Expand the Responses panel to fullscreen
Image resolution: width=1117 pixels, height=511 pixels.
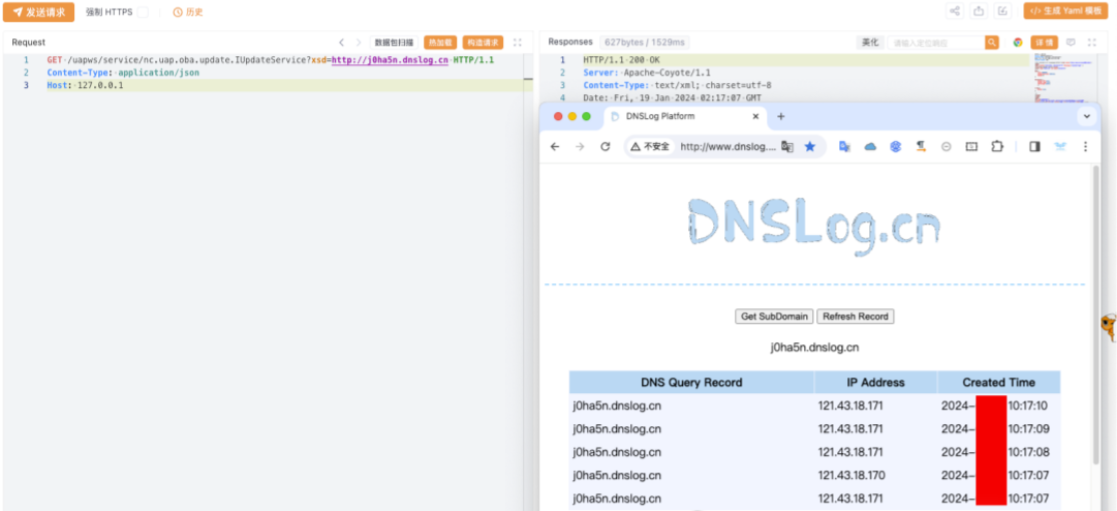(1091, 43)
